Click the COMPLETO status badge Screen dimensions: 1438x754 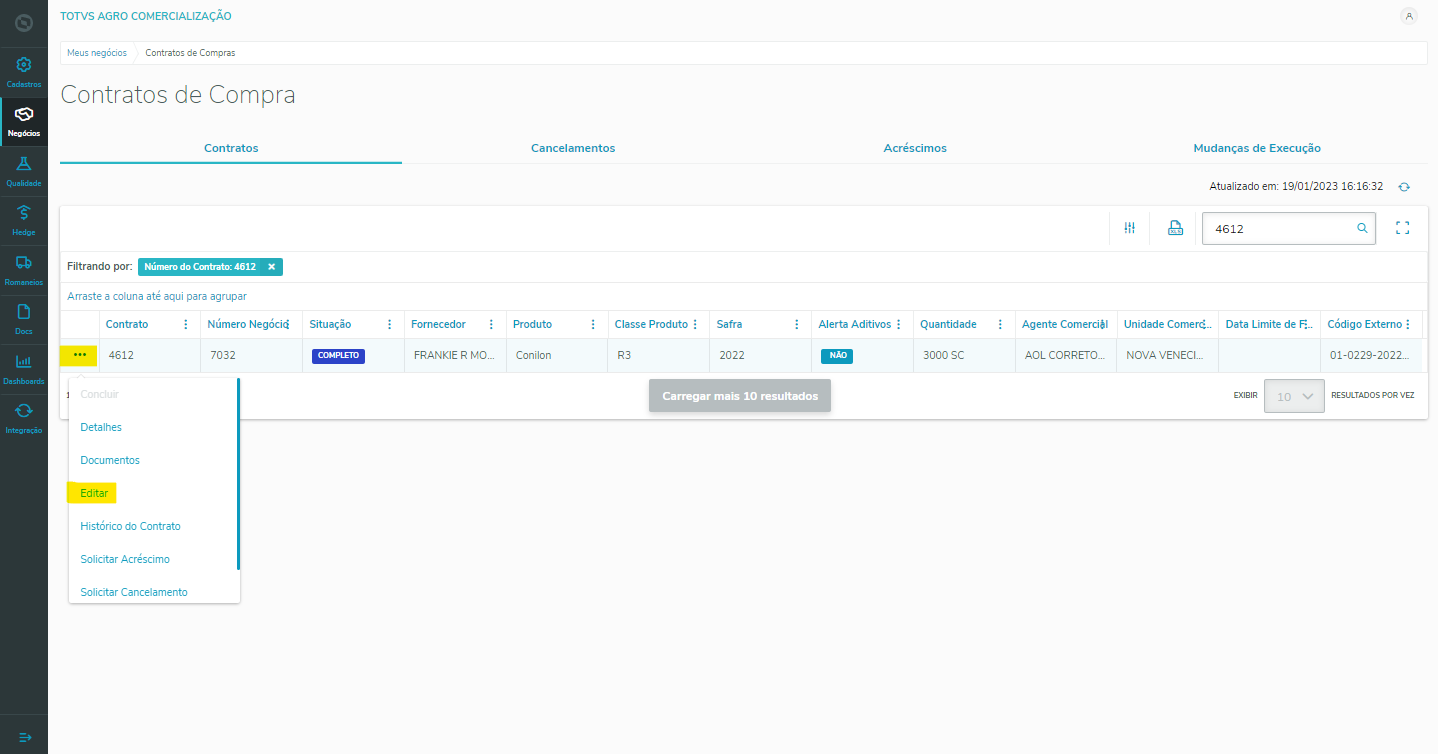338,355
